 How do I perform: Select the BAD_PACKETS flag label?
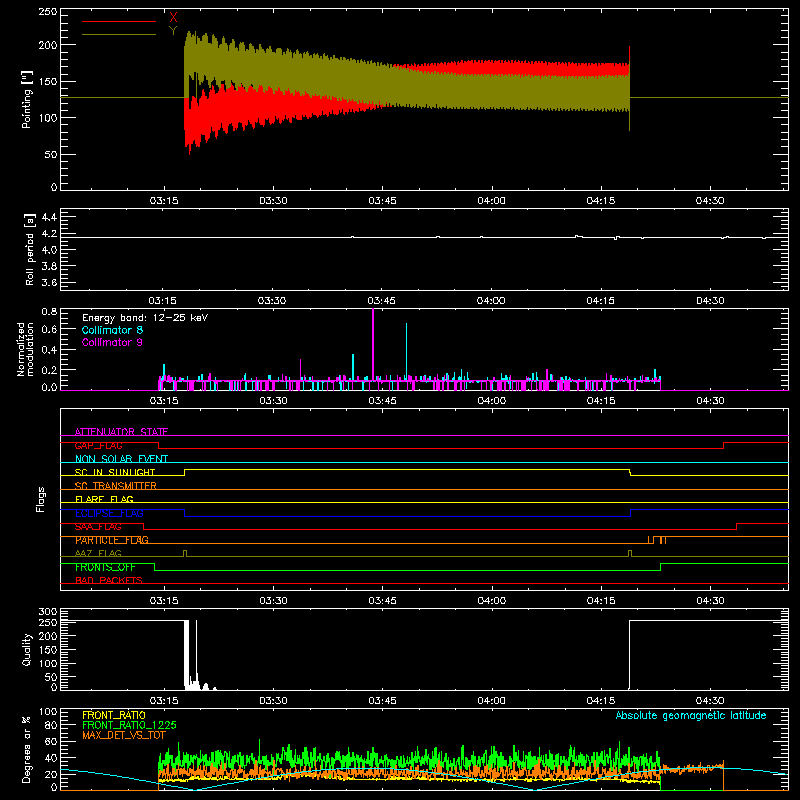click(x=109, y=580)
